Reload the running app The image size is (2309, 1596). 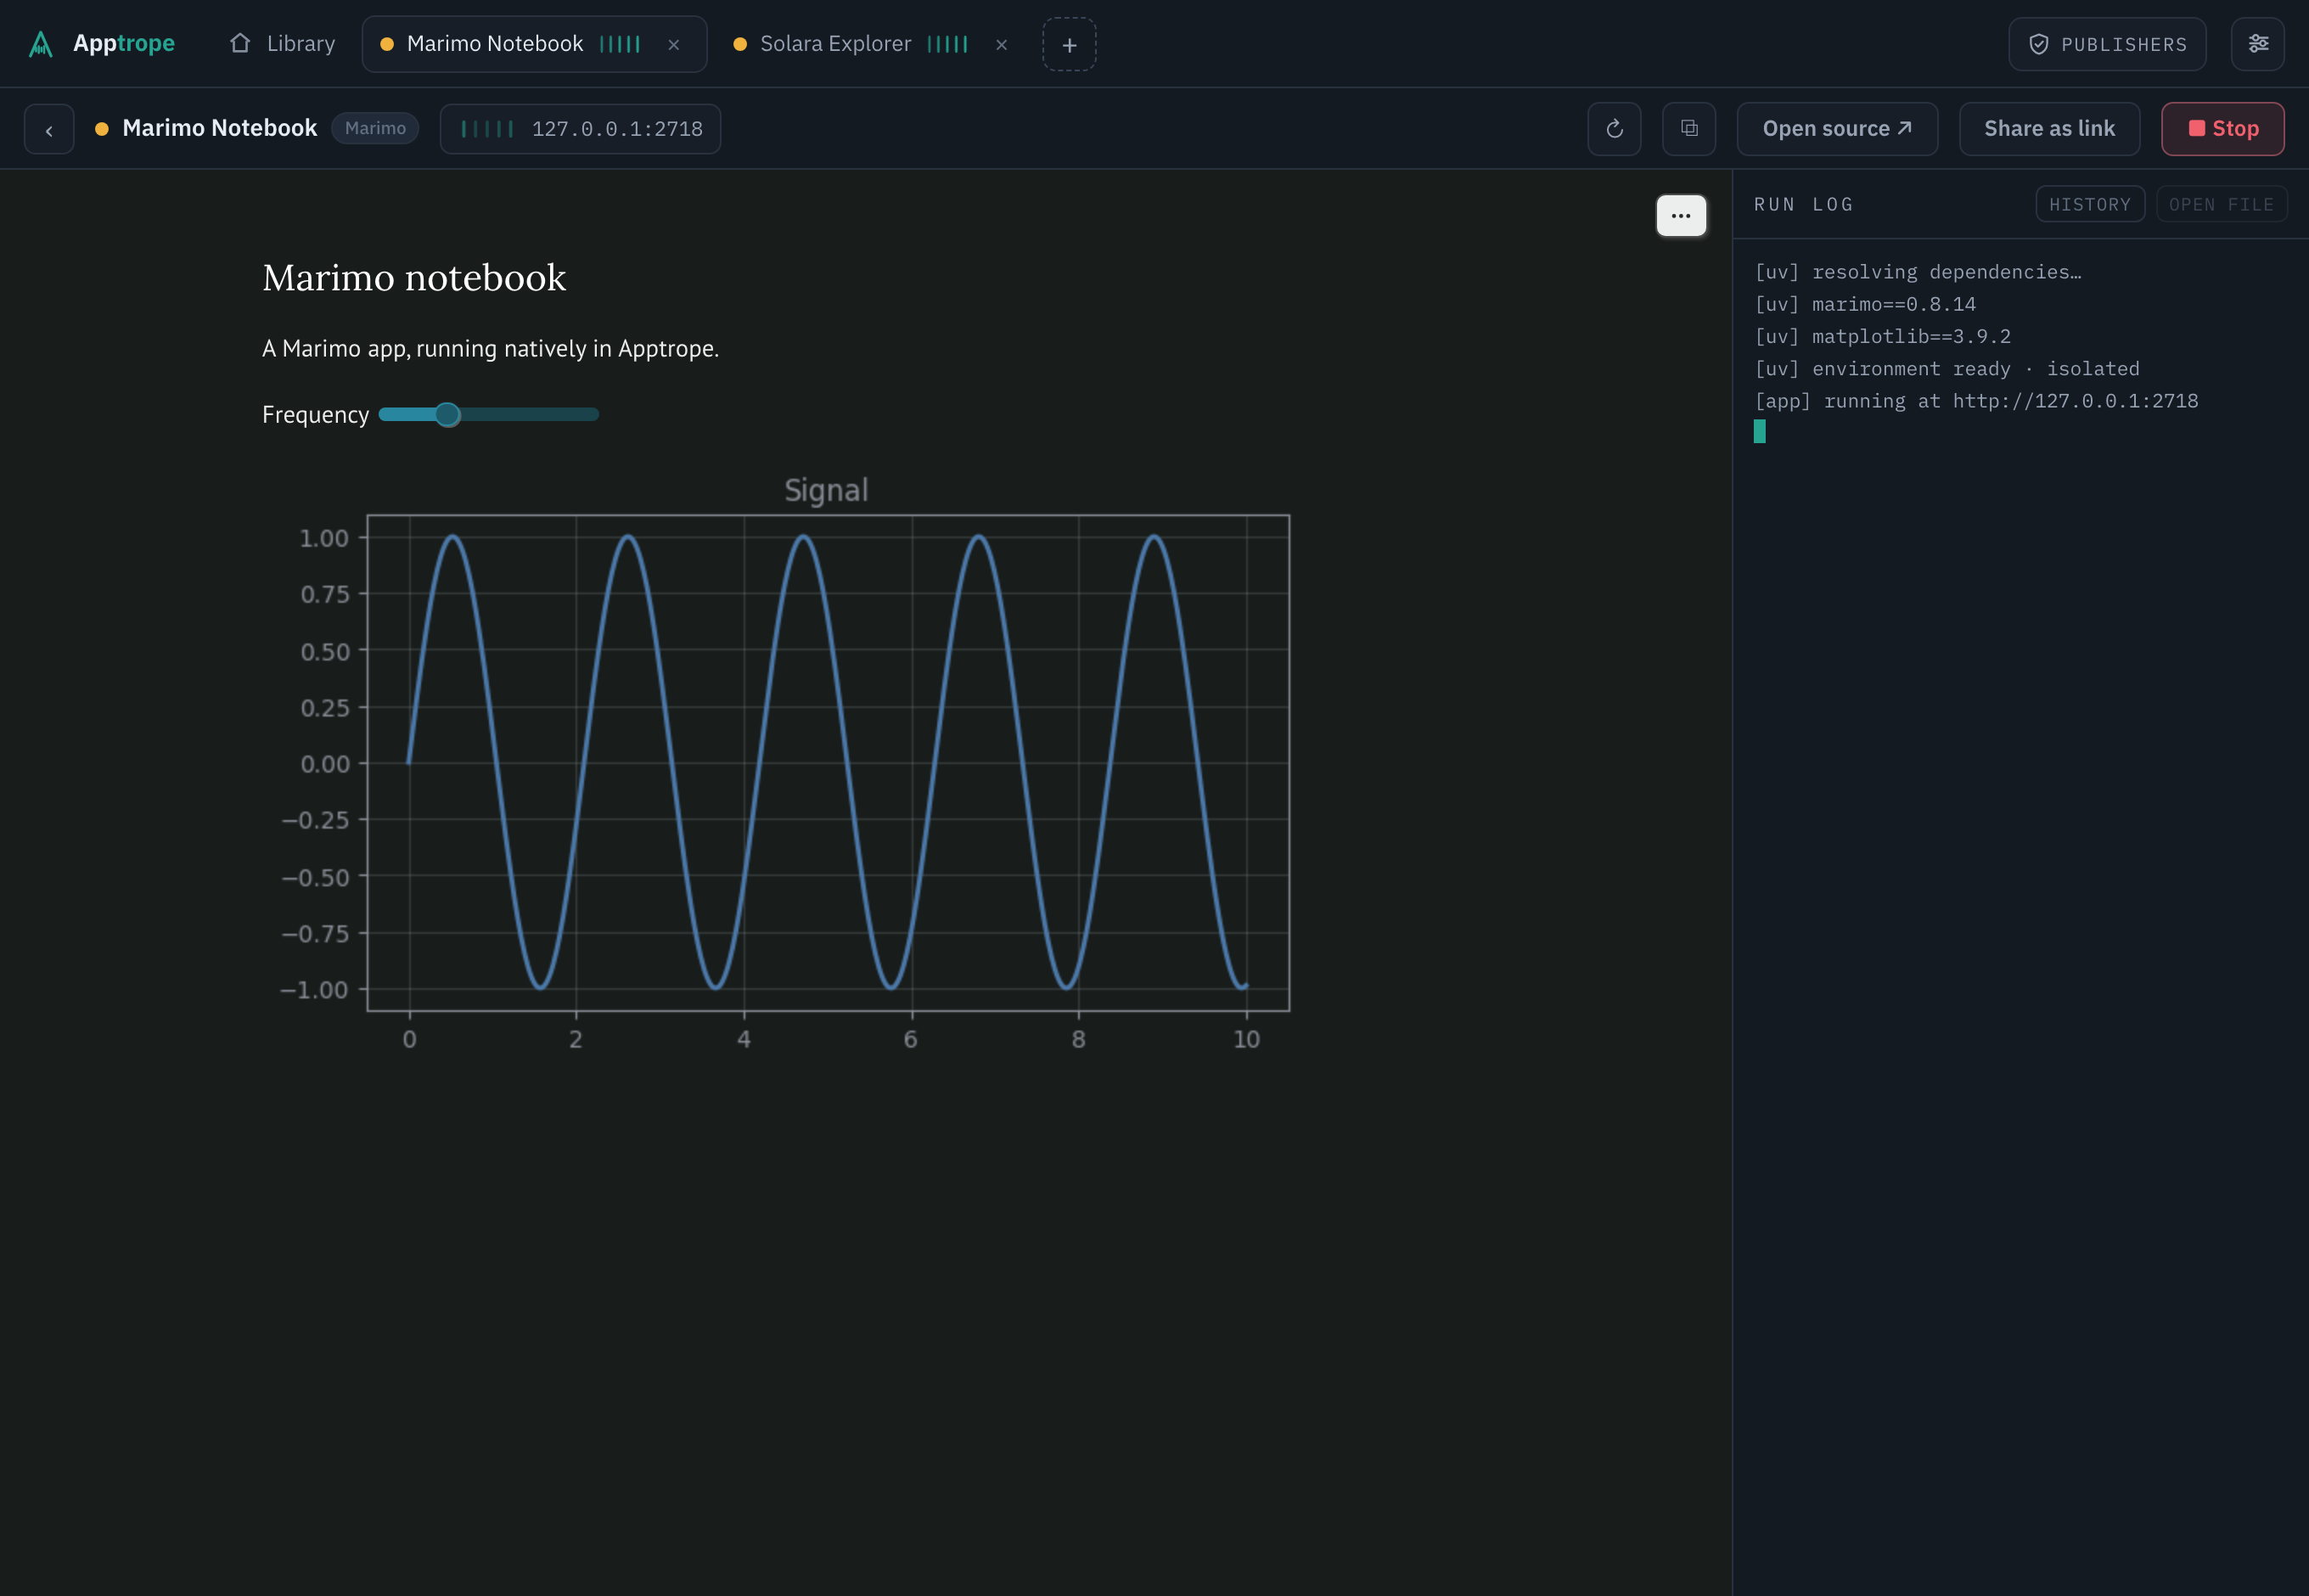tap(1614, 129)
